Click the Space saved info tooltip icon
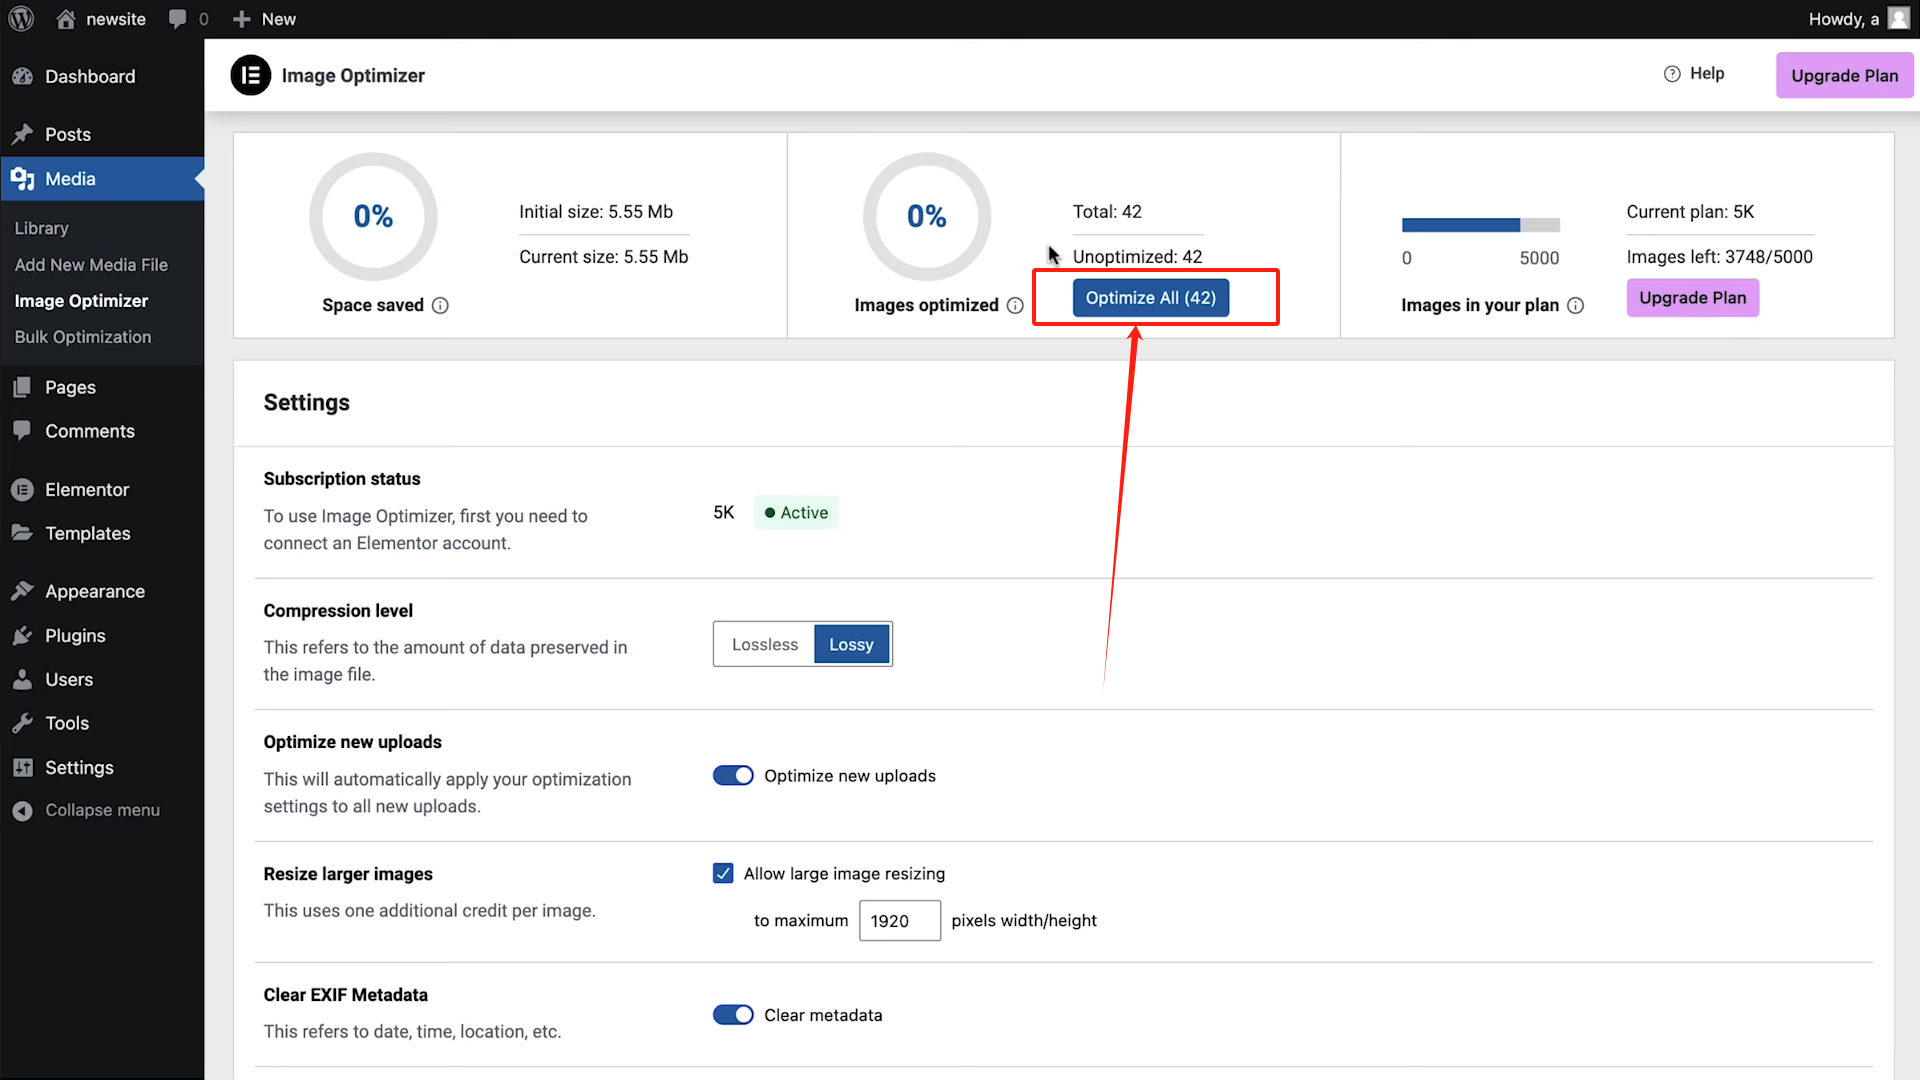Viewport: 1920px width, 1080px height. pos(441,305)
